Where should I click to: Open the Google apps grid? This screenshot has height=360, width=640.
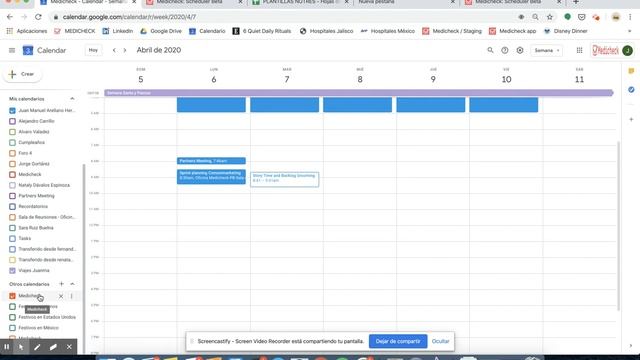click(x=579, y=50)
